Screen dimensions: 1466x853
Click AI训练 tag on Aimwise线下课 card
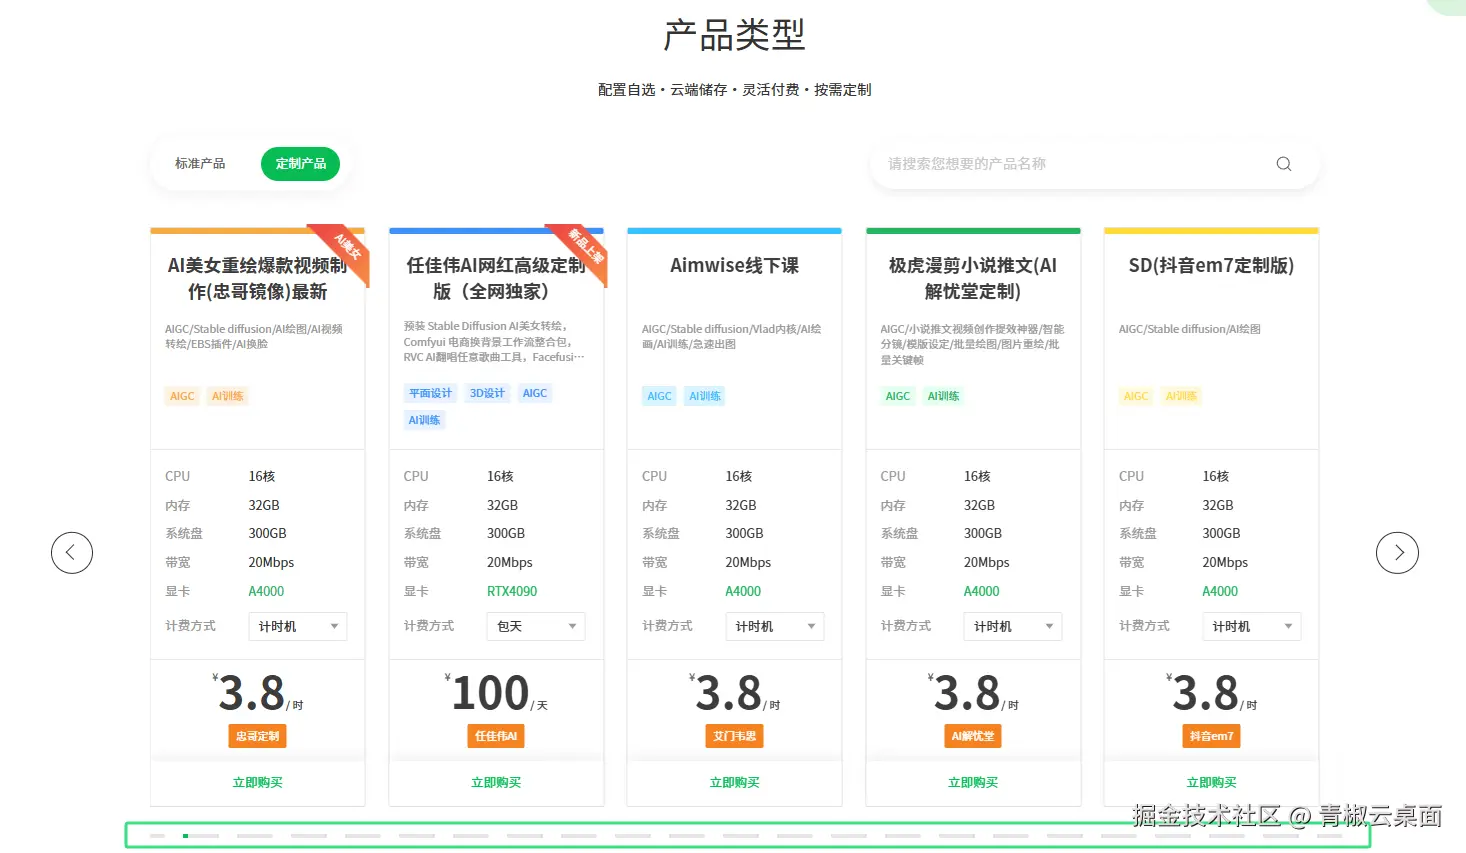point(705,396)
